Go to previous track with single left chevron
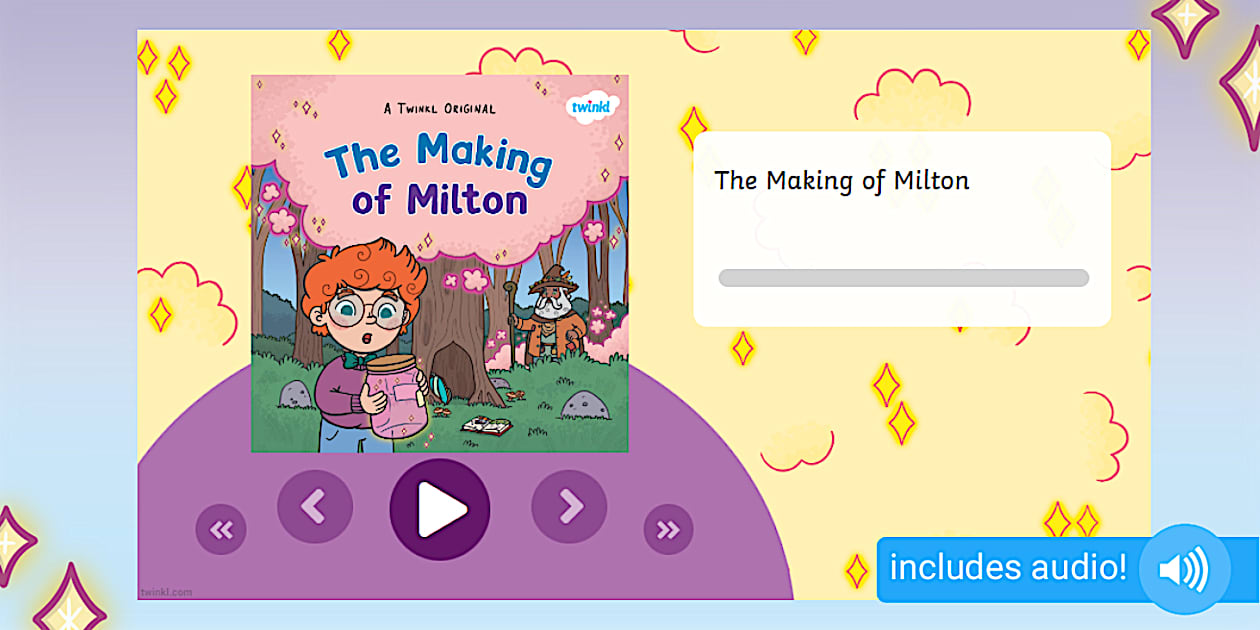Viewport: 1260px width, 630px height. (x=315, y=507)
